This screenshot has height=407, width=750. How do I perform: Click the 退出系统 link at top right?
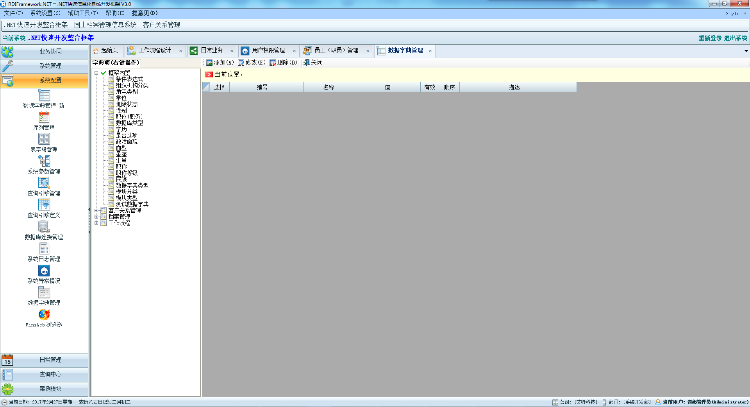click(x=736, y=38)
